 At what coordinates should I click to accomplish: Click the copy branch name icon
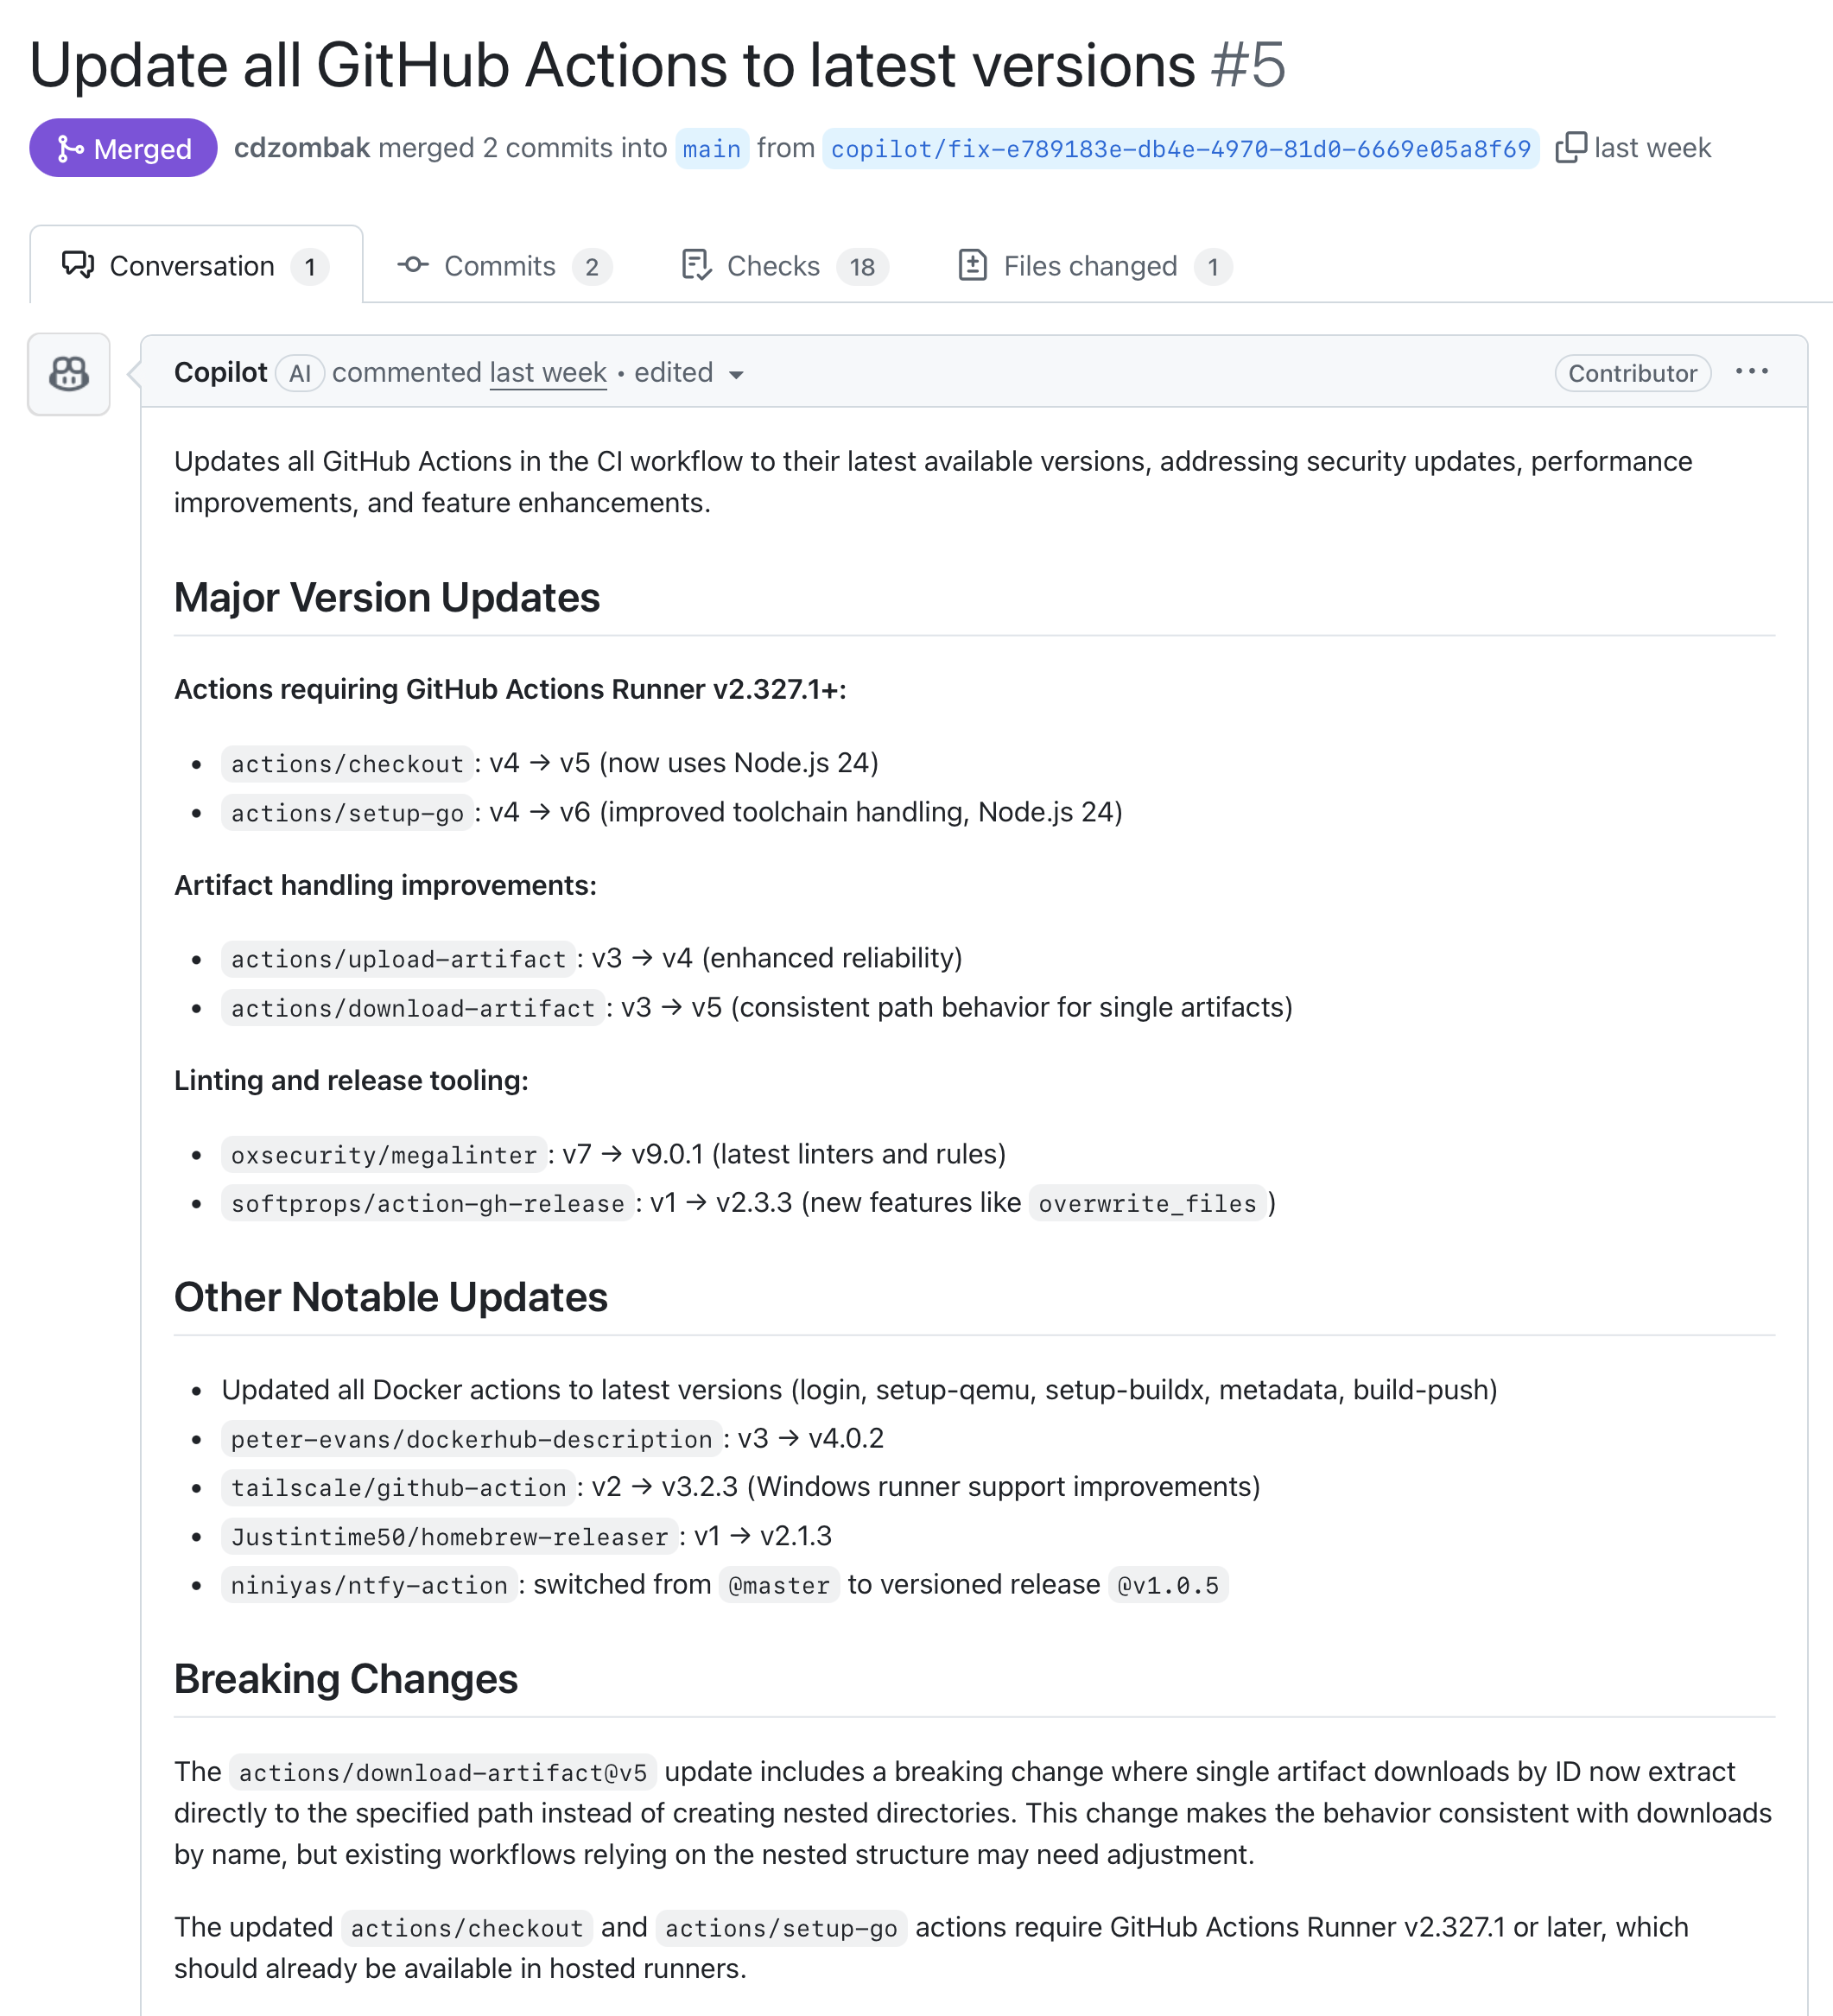click(1570, 148)
